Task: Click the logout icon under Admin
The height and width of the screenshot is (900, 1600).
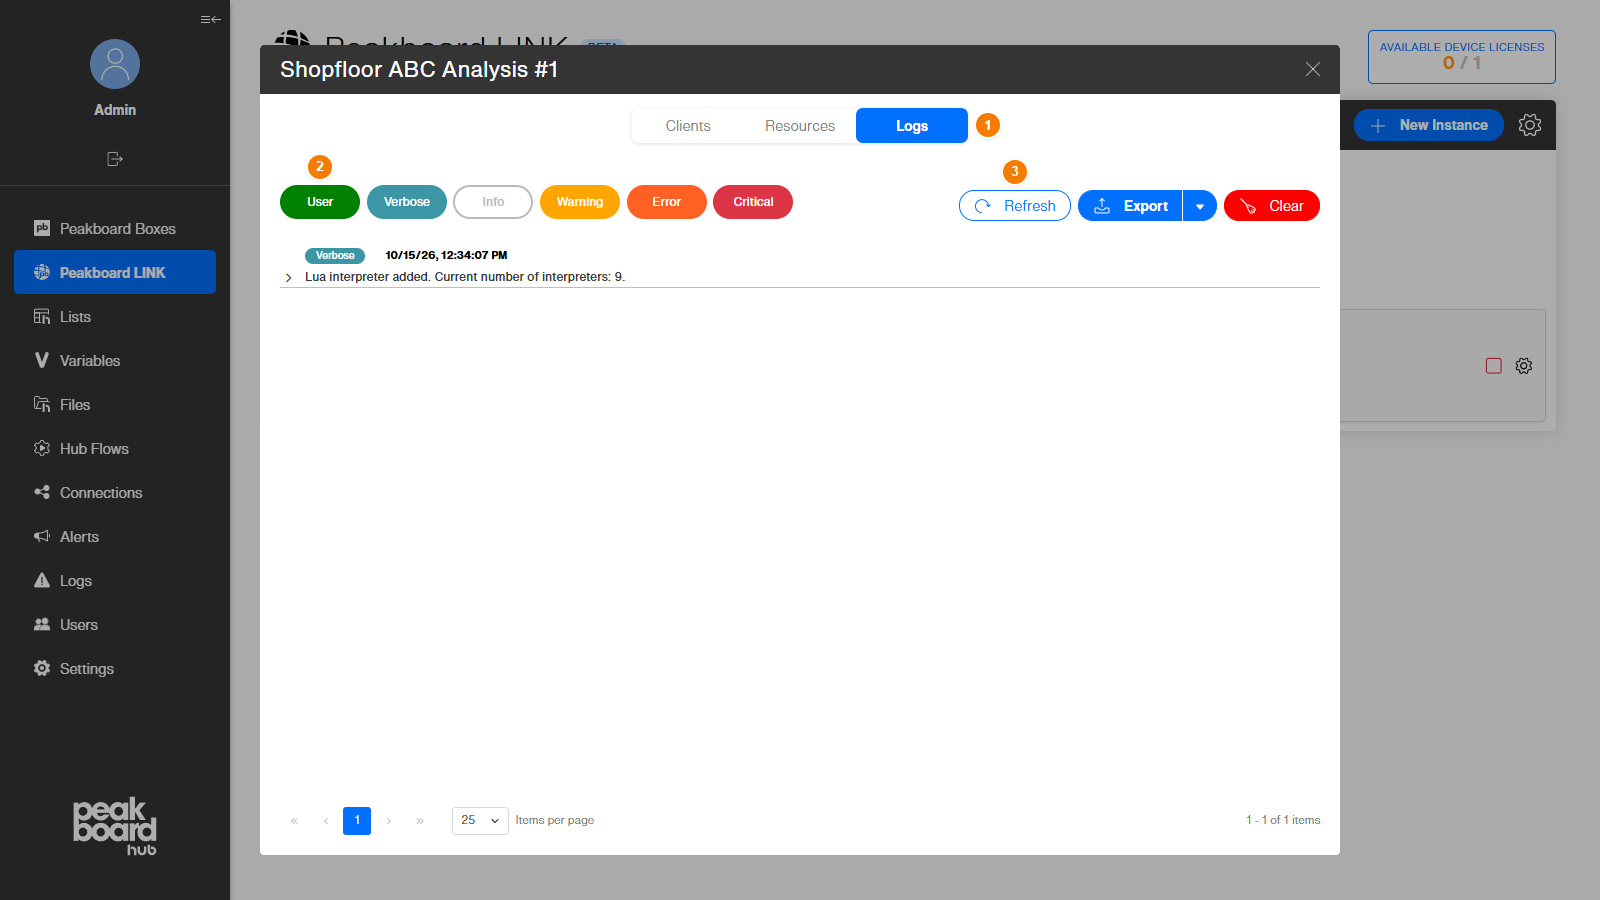Action: (x=115, y=159)
